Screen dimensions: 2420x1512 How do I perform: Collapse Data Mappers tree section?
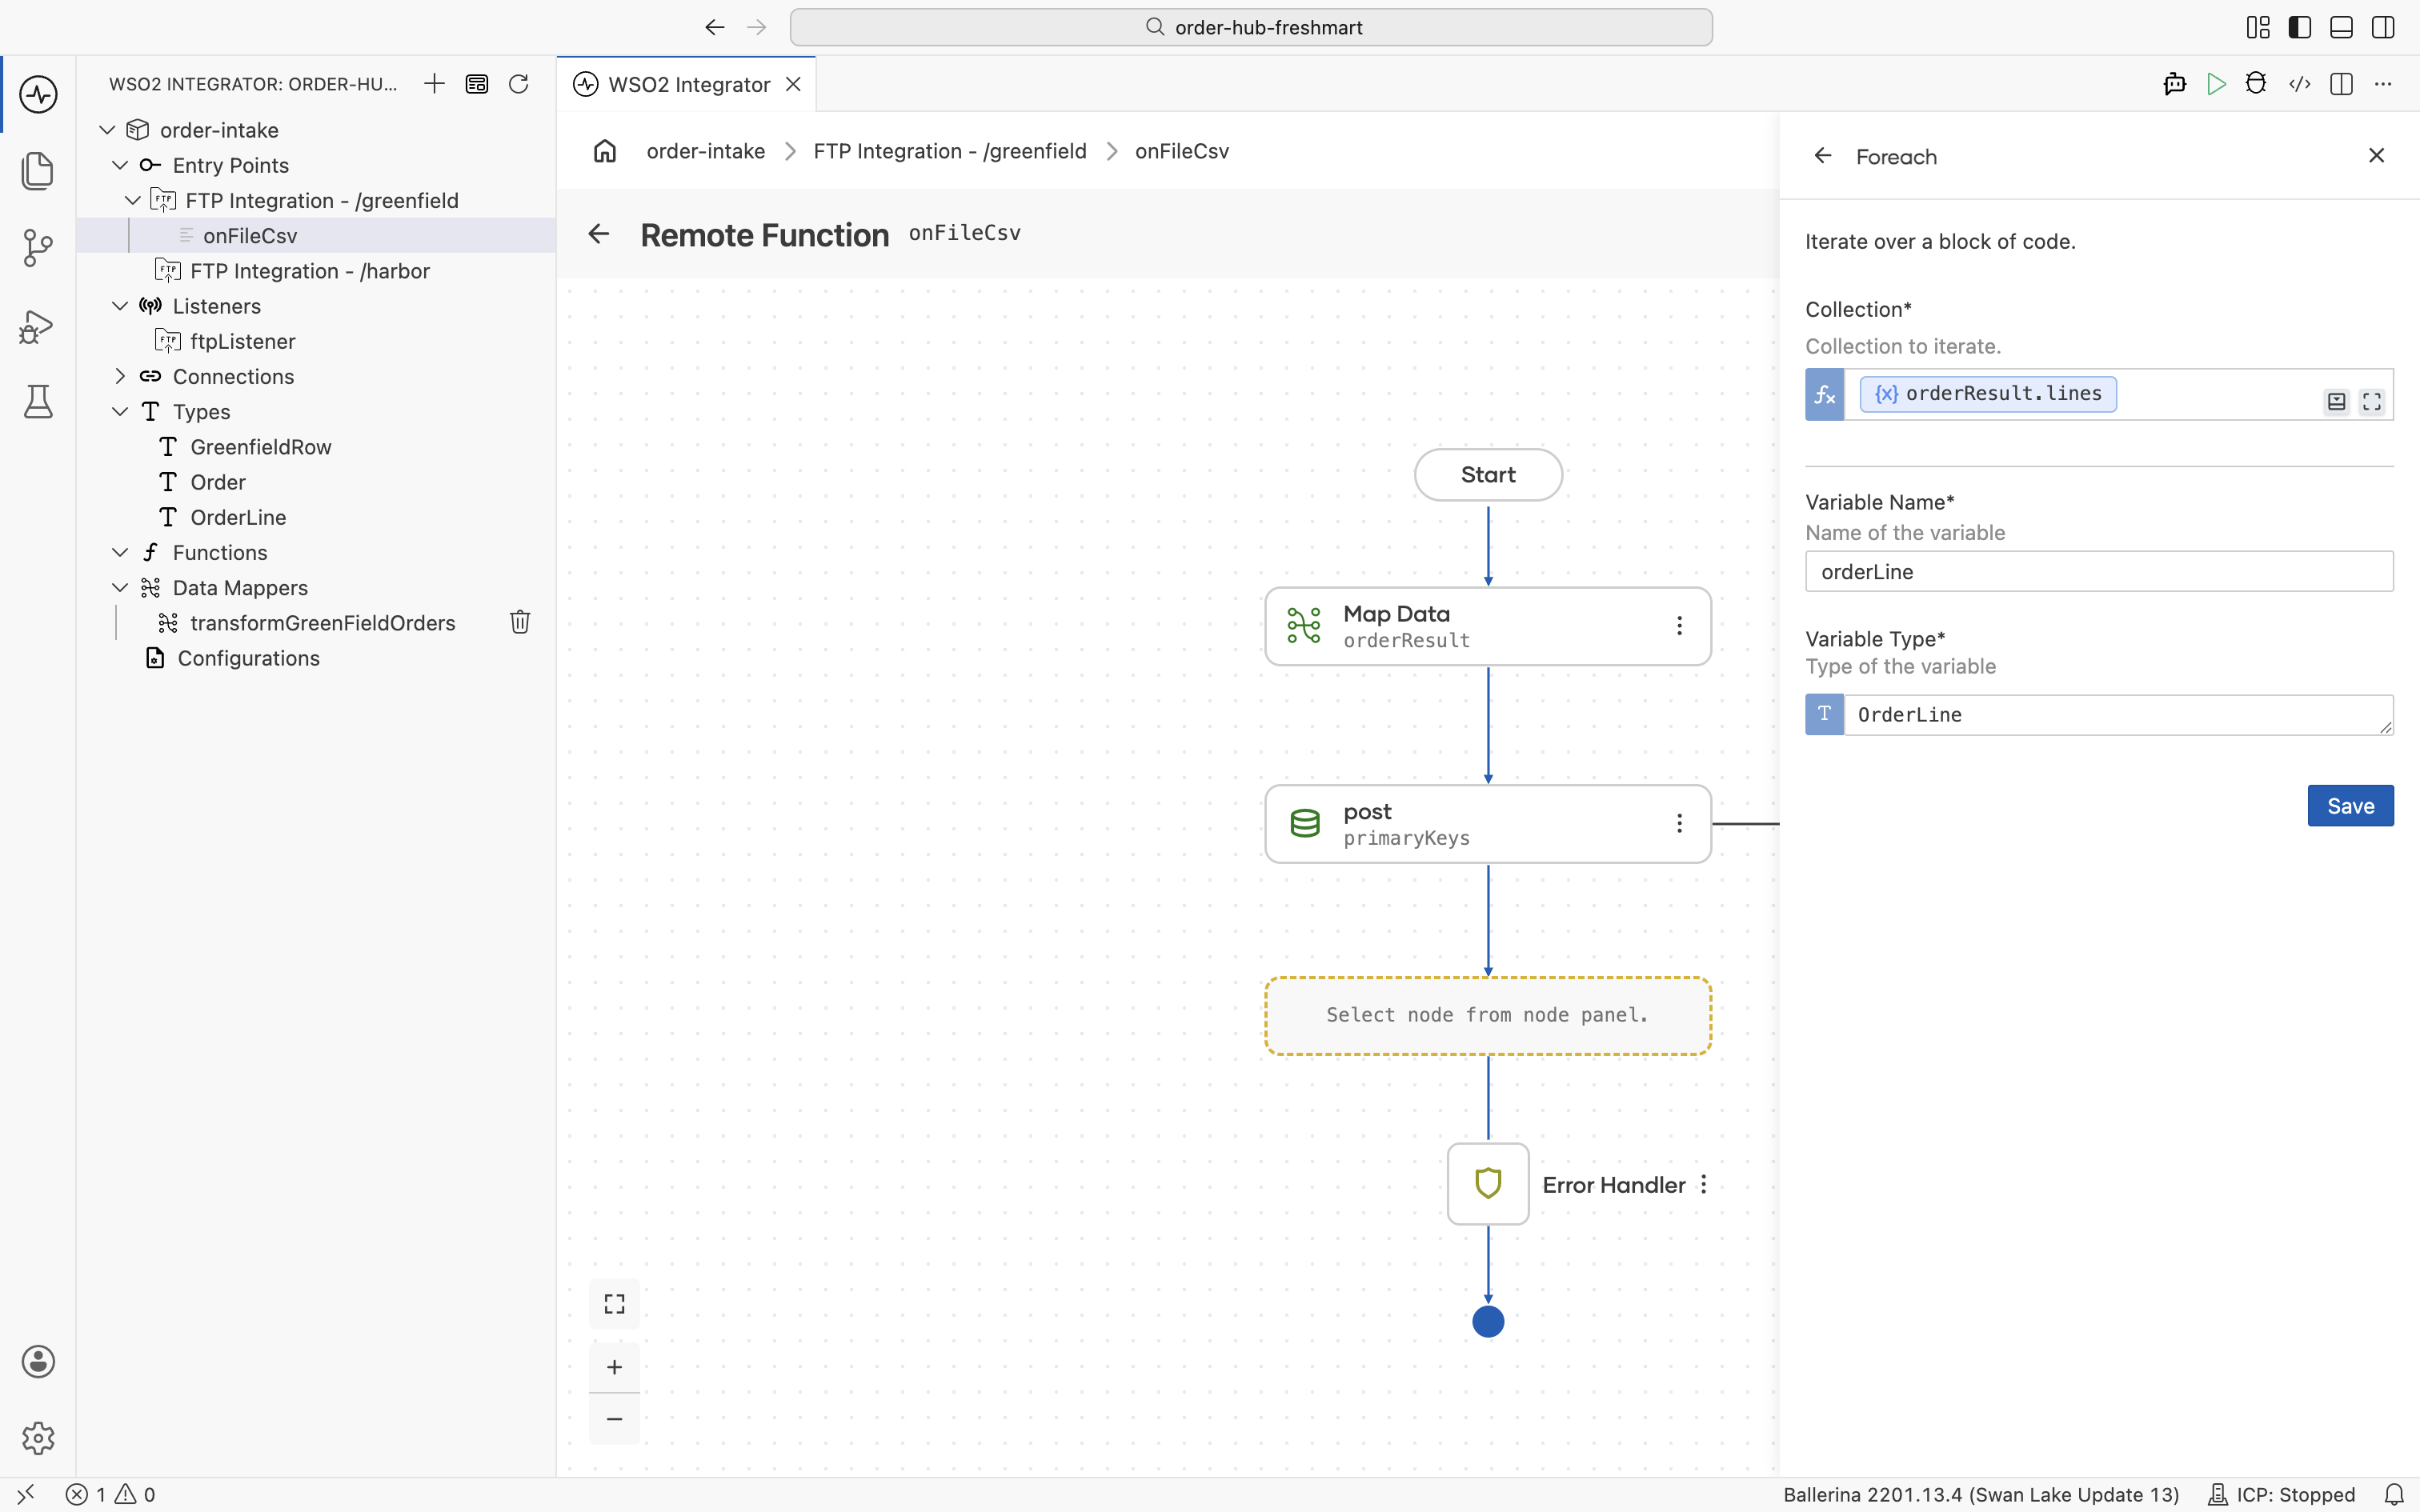click(x=120, y=587)
